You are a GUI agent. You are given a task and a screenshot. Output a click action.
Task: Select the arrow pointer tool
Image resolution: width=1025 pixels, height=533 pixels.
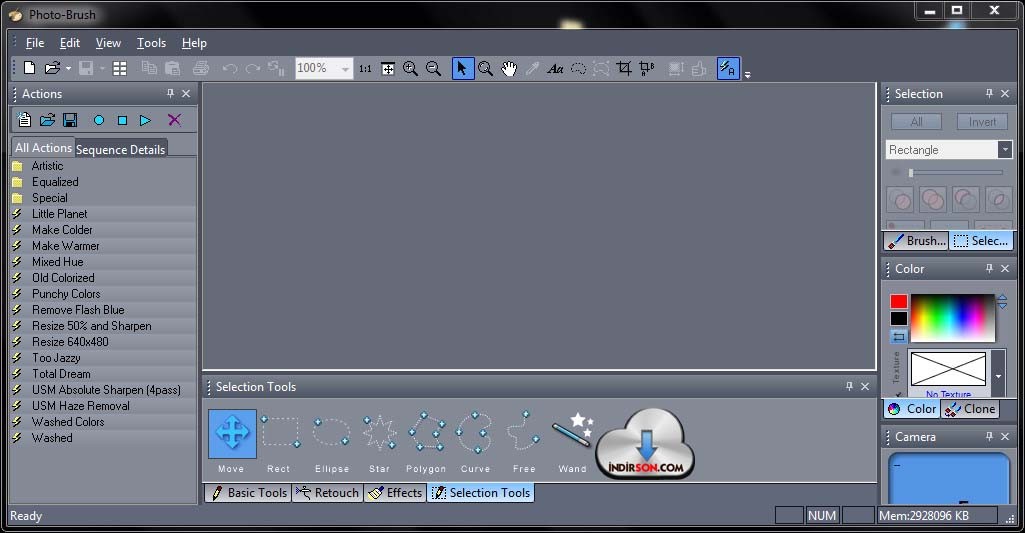pos(462,69)
